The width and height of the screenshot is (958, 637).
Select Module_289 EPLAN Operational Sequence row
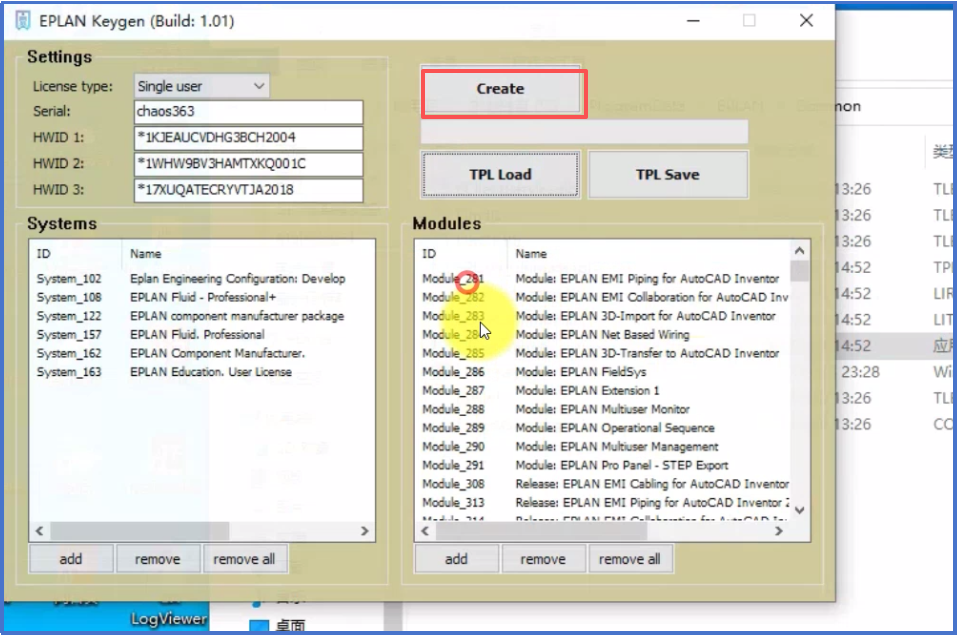603,428
